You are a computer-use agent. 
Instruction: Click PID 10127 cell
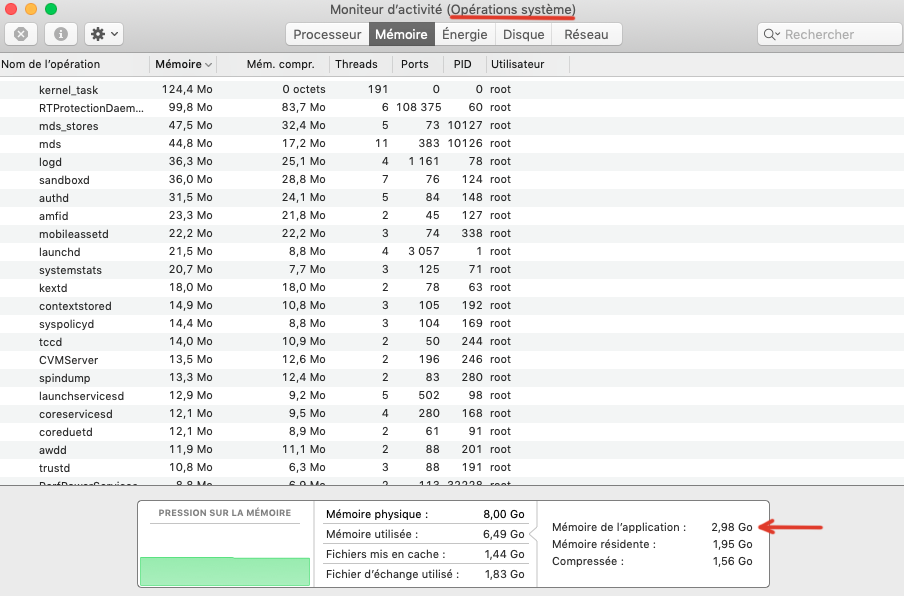pyautogui.click(x=465, y=126)
